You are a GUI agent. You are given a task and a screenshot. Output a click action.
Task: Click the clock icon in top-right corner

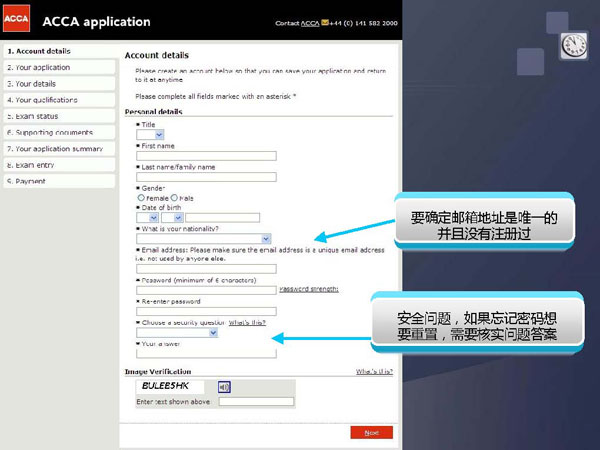[574, 45]
